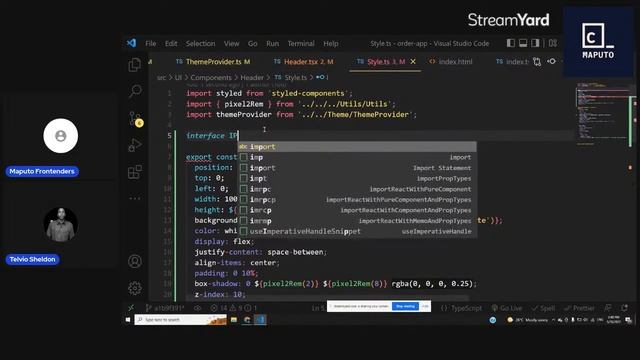640x360 pixels.
Task: Open errors and warnings count in status bar
Action: click(x=233, y=308)
